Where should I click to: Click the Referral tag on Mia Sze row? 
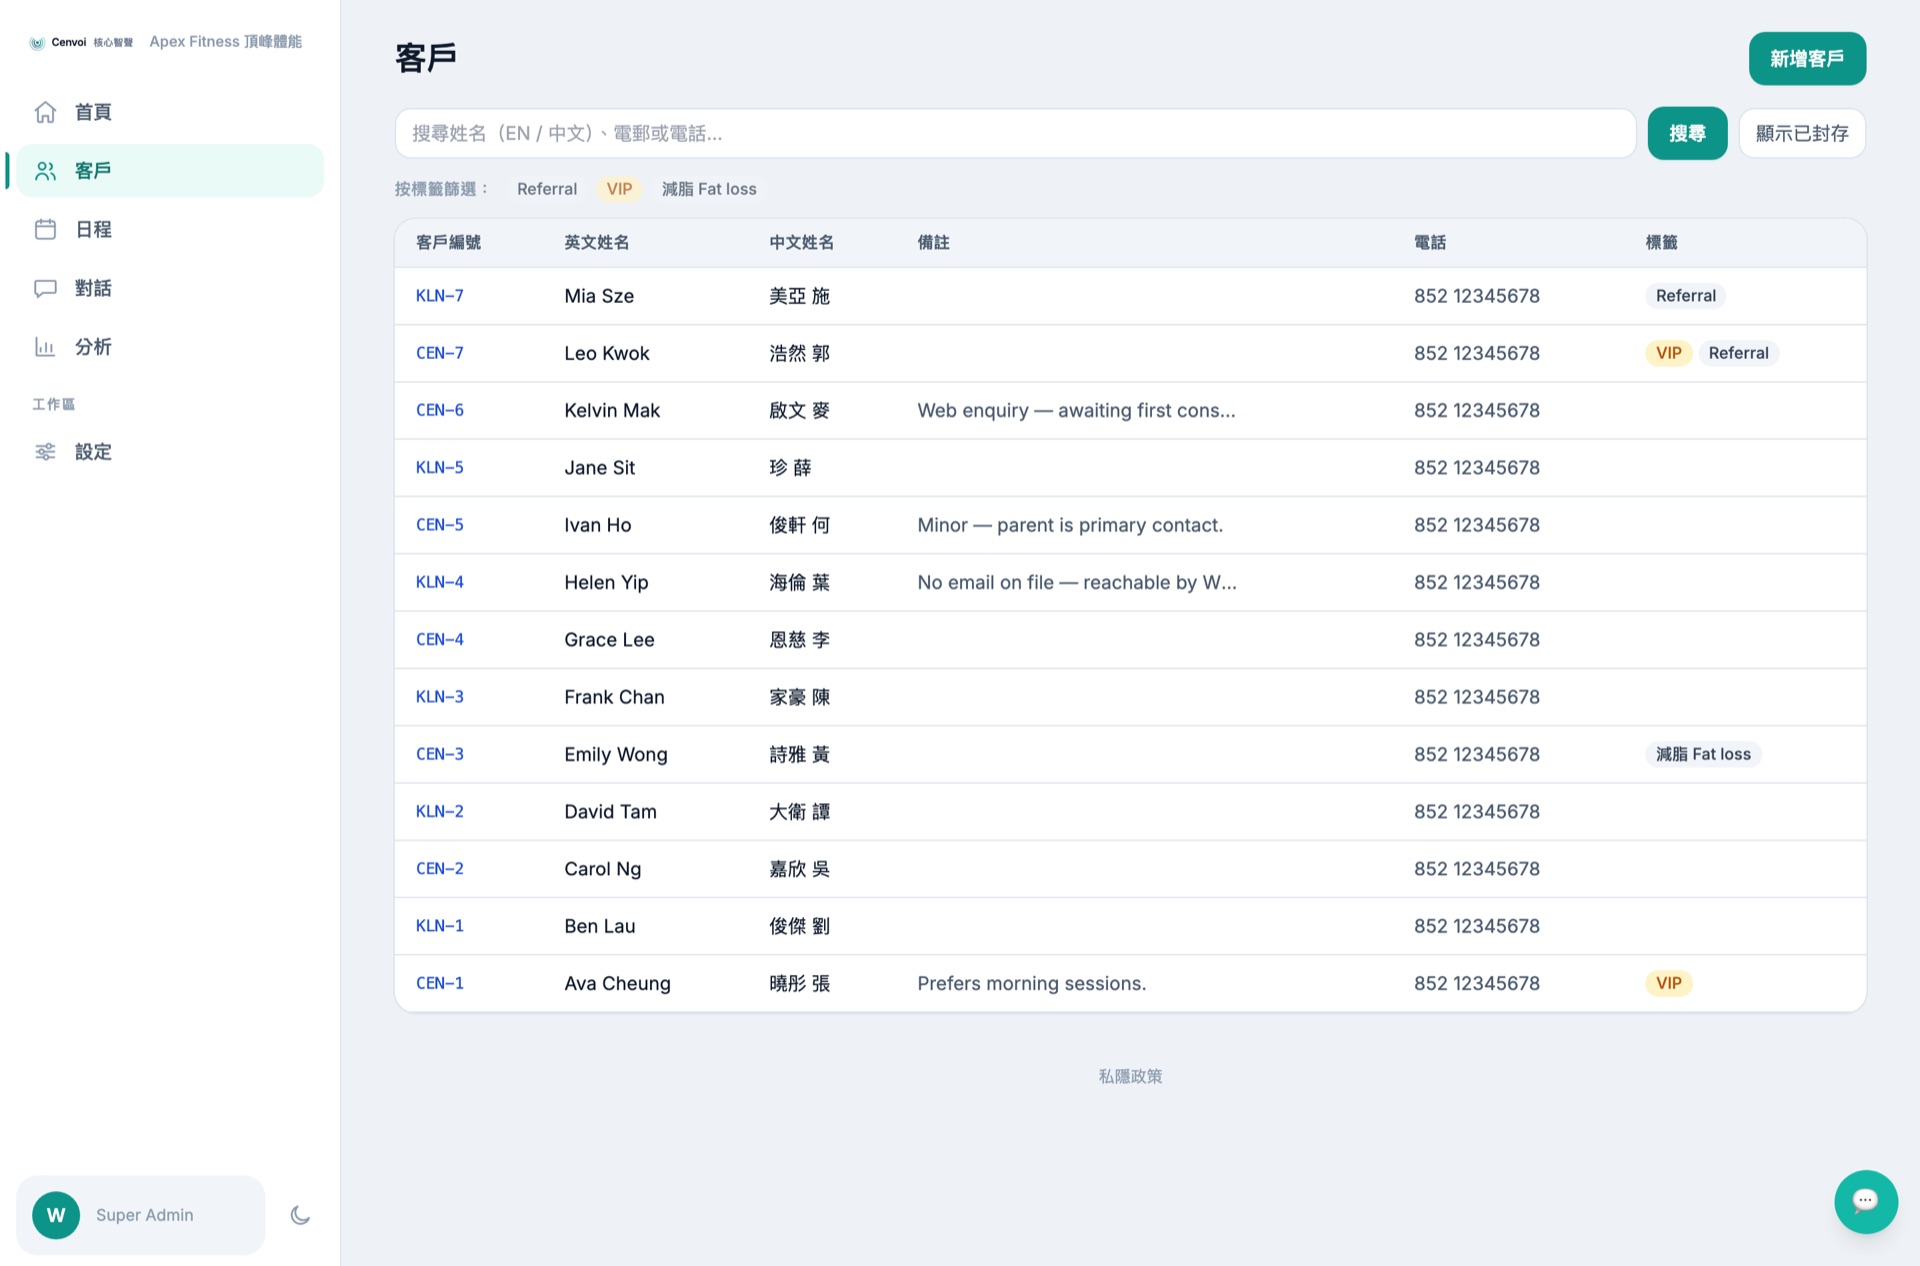click(1686, 296)
